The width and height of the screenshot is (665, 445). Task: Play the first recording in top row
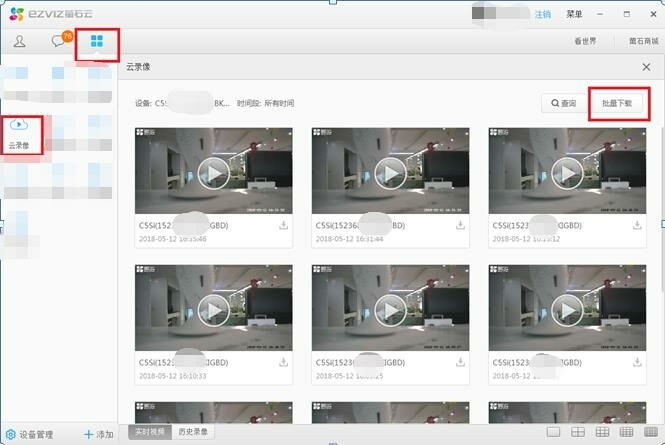[x=213, y=173]
